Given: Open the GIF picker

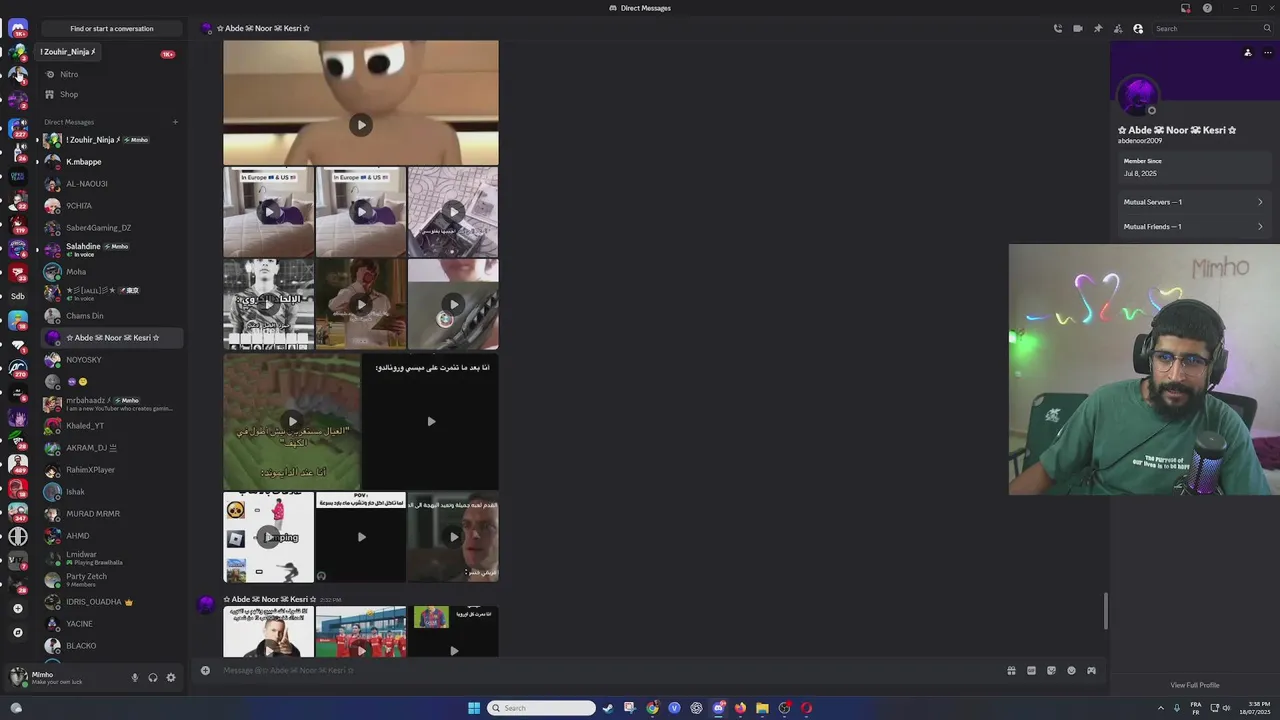Looking at the screenshot, I should [x=1031, y=671].
